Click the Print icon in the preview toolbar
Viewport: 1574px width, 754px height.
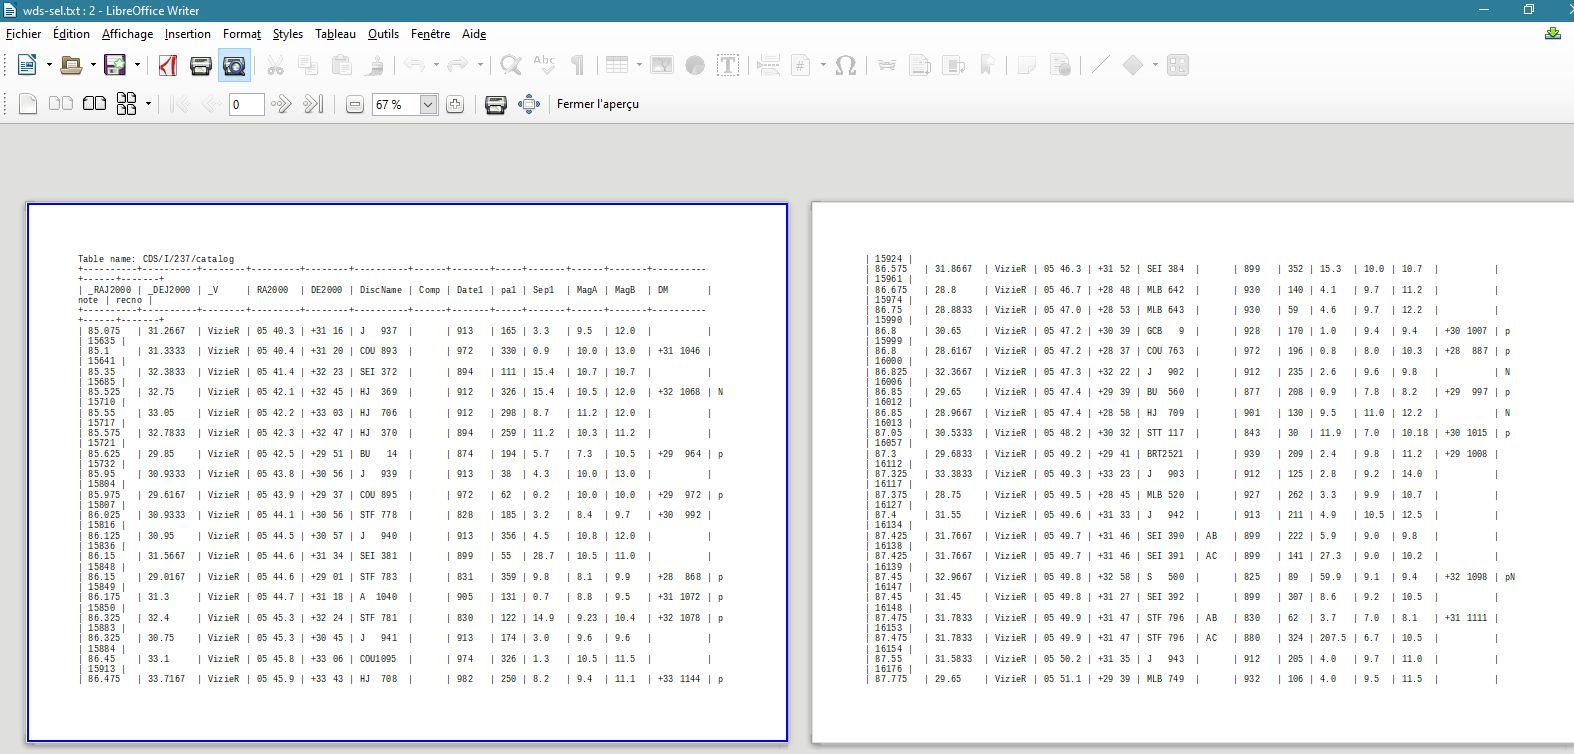[x=496, y=104]
